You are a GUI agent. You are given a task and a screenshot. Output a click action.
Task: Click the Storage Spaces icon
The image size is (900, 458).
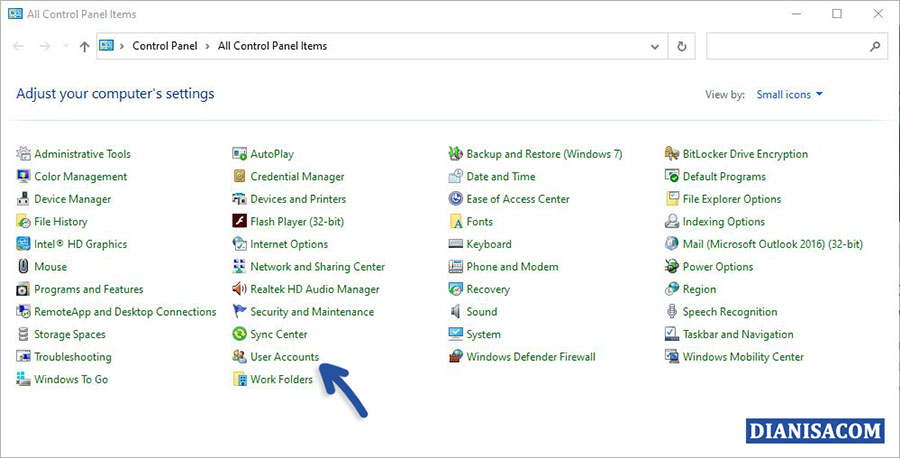coord(23,334)
